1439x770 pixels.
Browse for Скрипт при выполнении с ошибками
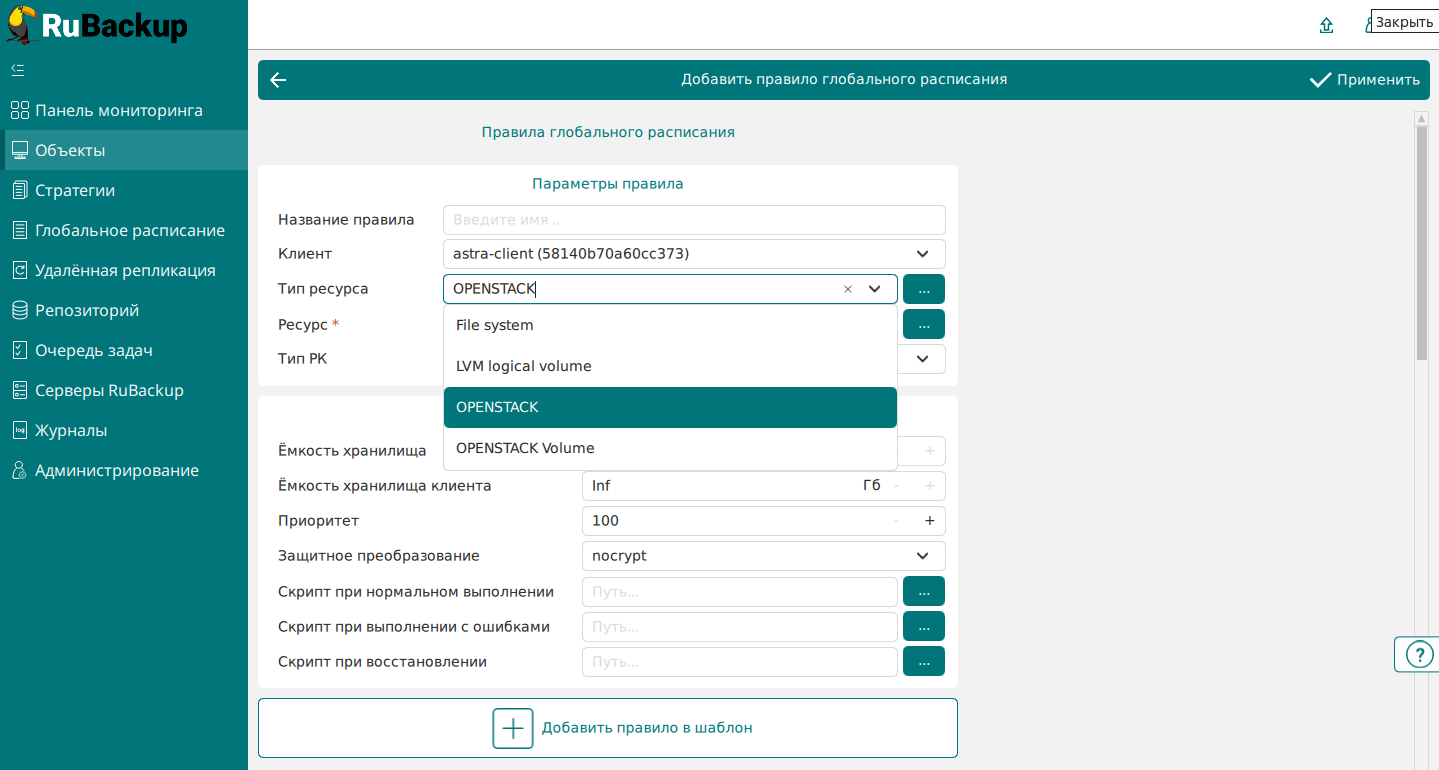924,627
